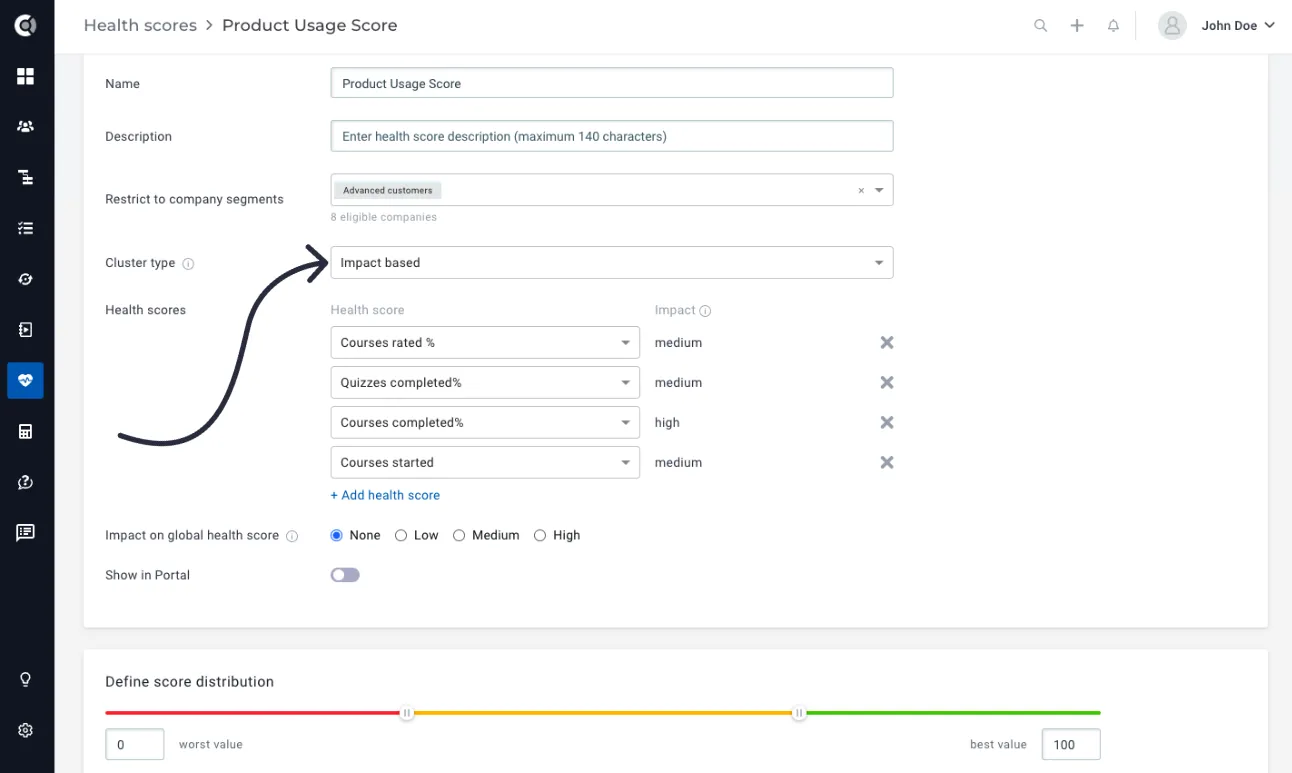Image resolution: width=1292 pixels, height=773 pixels.
Task: Open the people/customers sidebar icon
Action: point(25,127)
